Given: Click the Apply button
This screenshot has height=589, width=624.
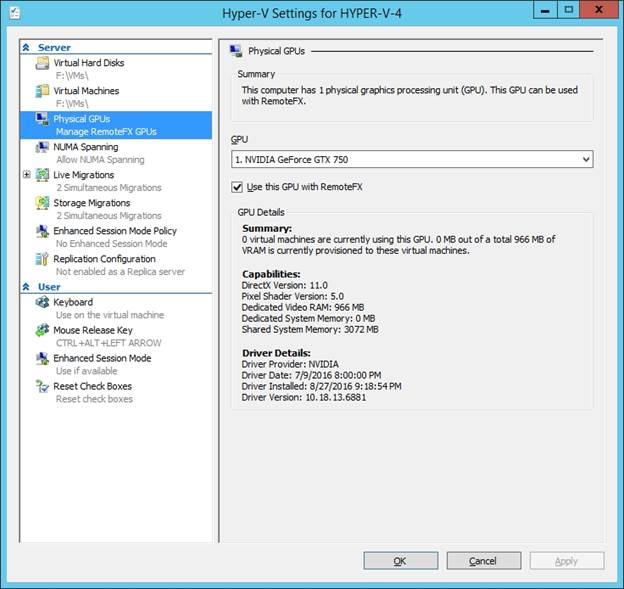Looking at the screenshot, I should coord(567,561).
